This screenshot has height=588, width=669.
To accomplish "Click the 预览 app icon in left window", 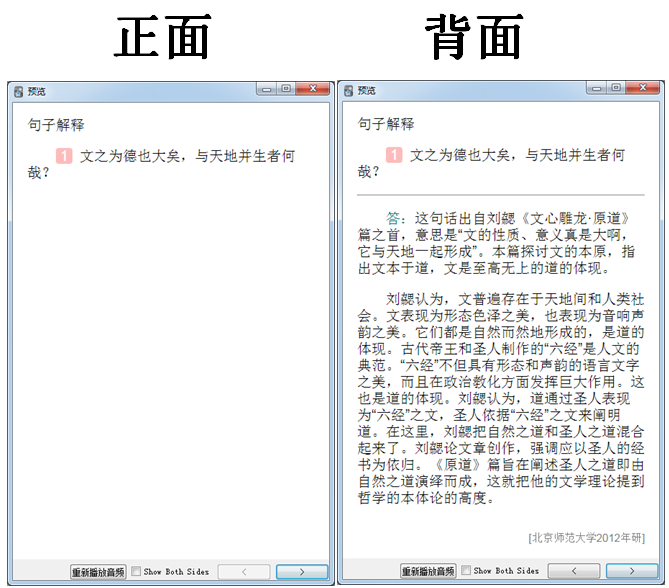I will click(x=18, y=92).
